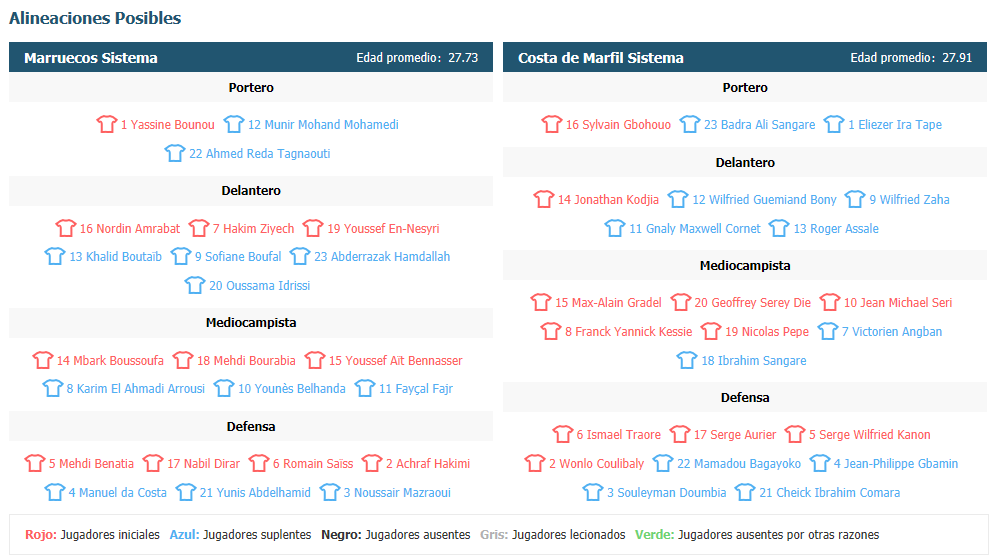Click the red shirt icon beside Mehdi Benatia

click(x=35, y=463)
